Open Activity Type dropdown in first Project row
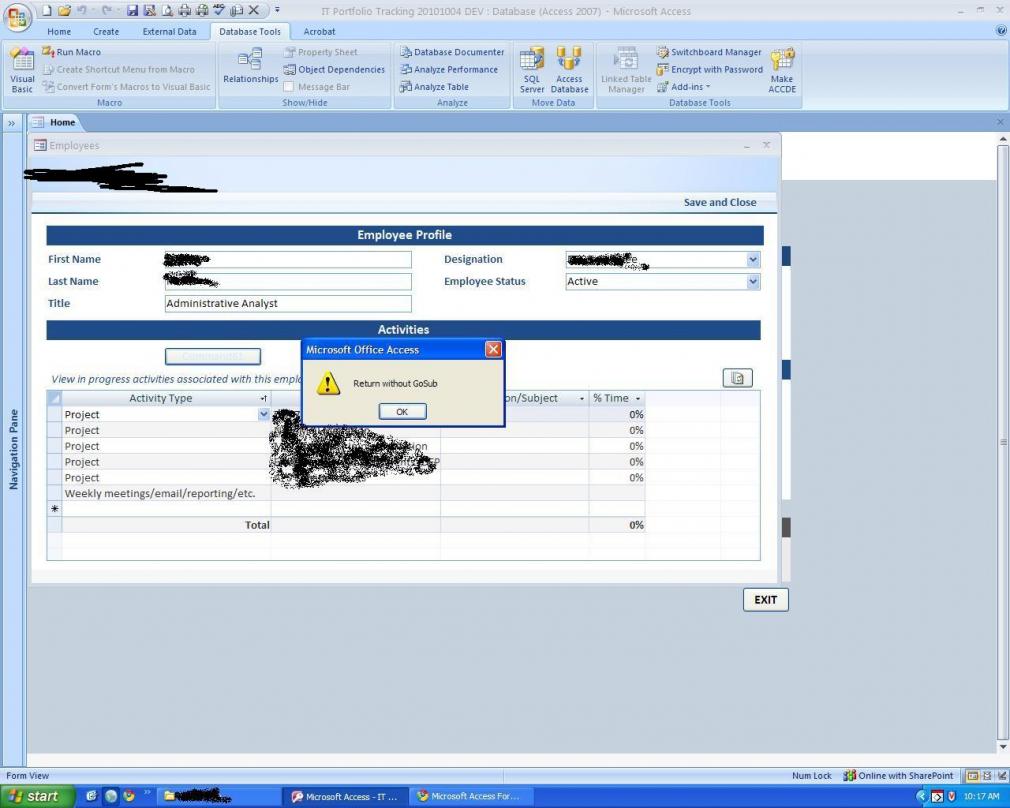1010x808 pixels. (263, 414)
